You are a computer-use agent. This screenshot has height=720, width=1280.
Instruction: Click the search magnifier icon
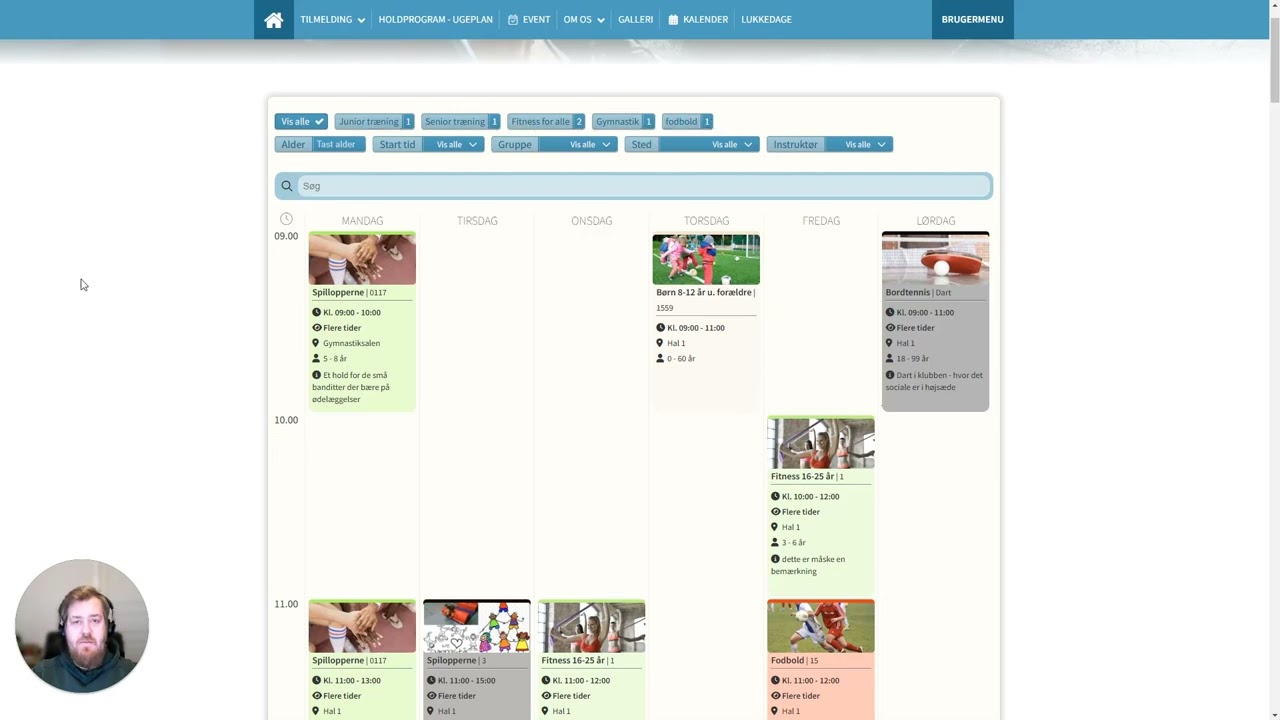coord(287,186)
